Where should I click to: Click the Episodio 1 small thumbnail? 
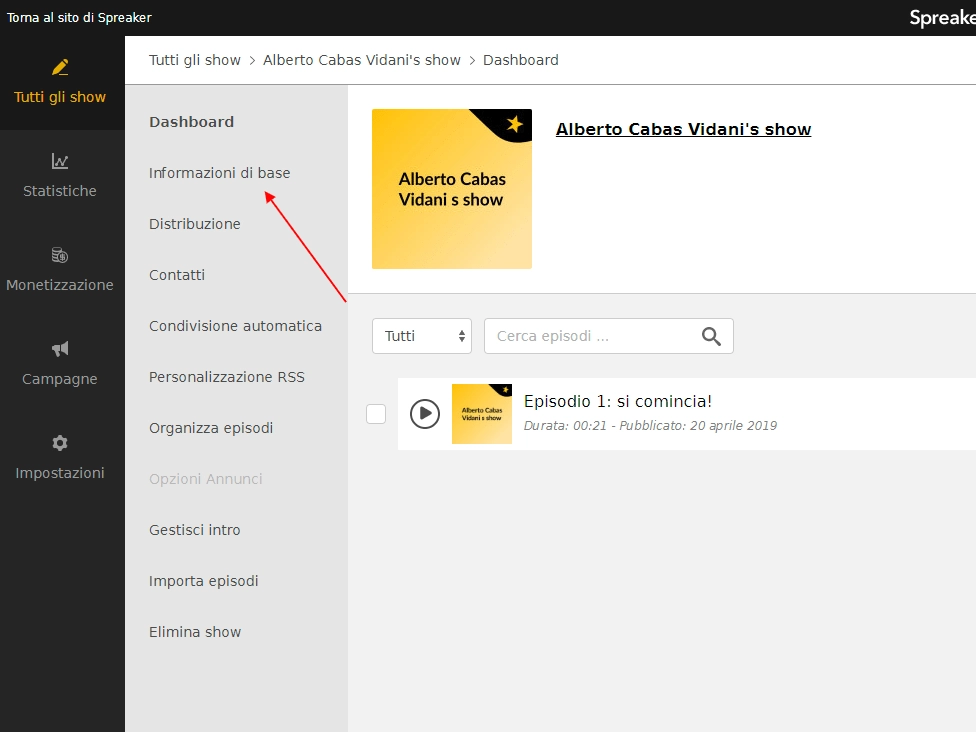pyautogui.click(x=482, y=413)
